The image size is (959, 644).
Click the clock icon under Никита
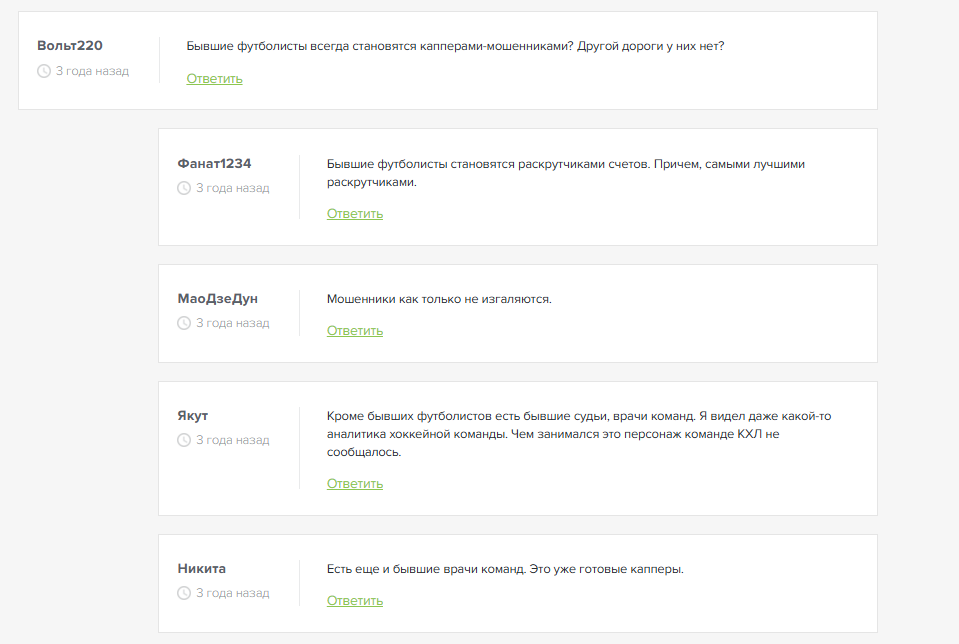tap(184, 593)
